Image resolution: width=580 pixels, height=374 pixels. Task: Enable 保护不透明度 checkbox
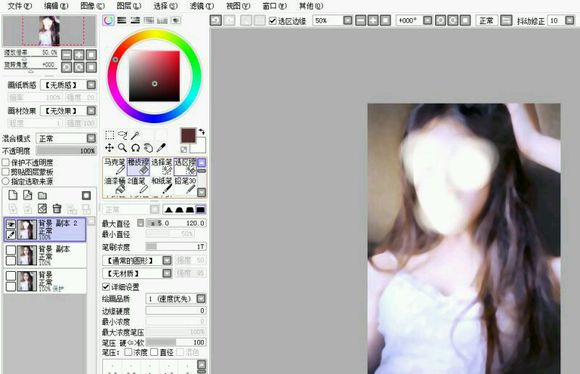click(6, 162)
